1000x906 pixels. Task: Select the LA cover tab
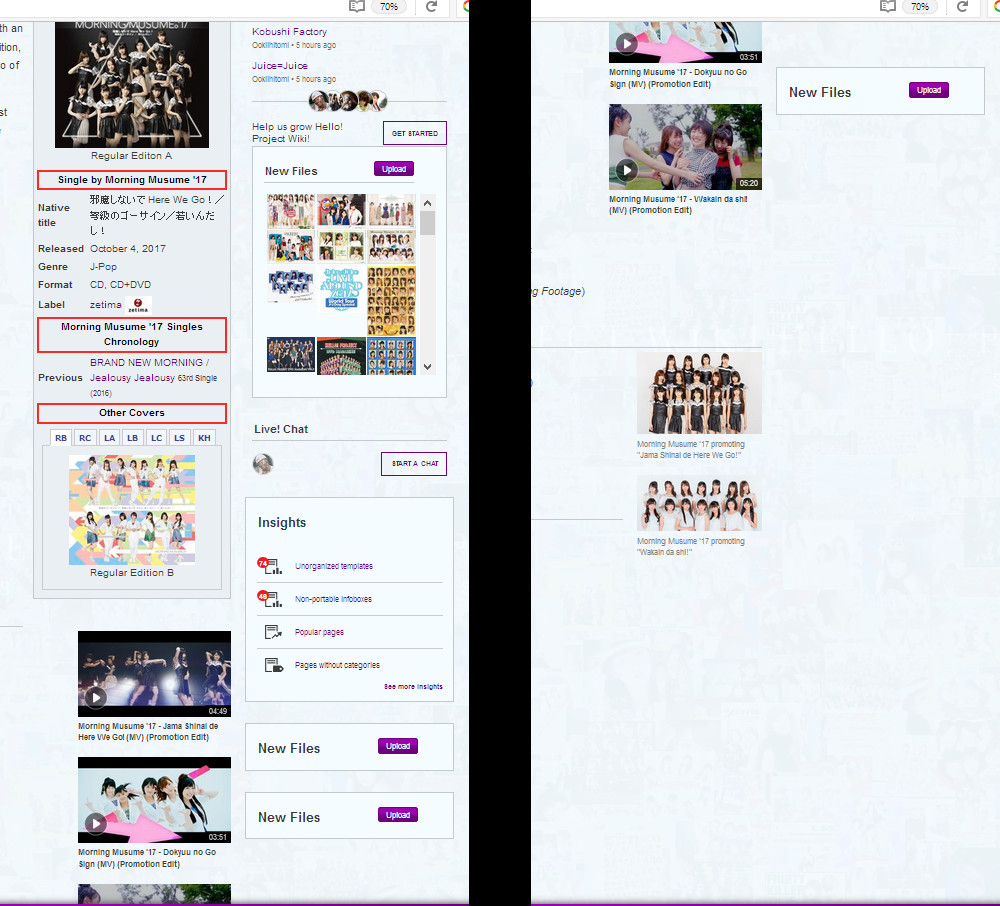110,438
